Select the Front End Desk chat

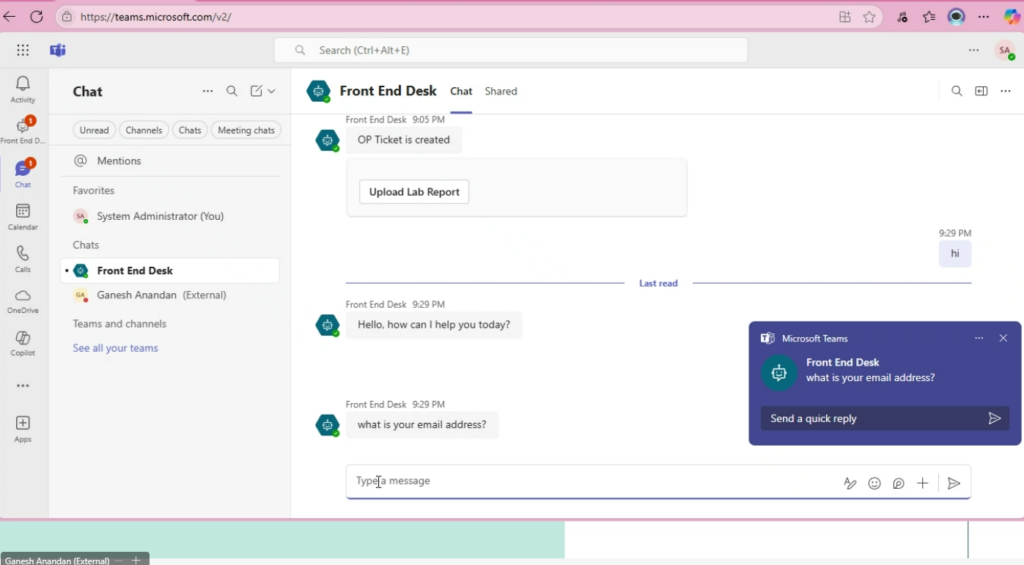170,270
